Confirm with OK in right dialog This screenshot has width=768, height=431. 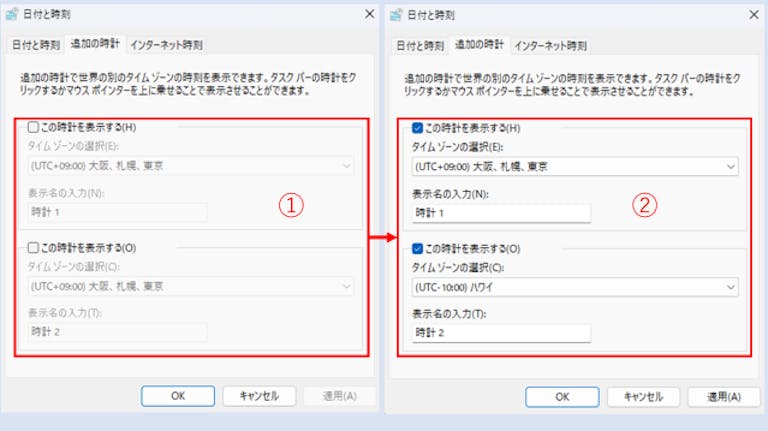pos(562,397)
